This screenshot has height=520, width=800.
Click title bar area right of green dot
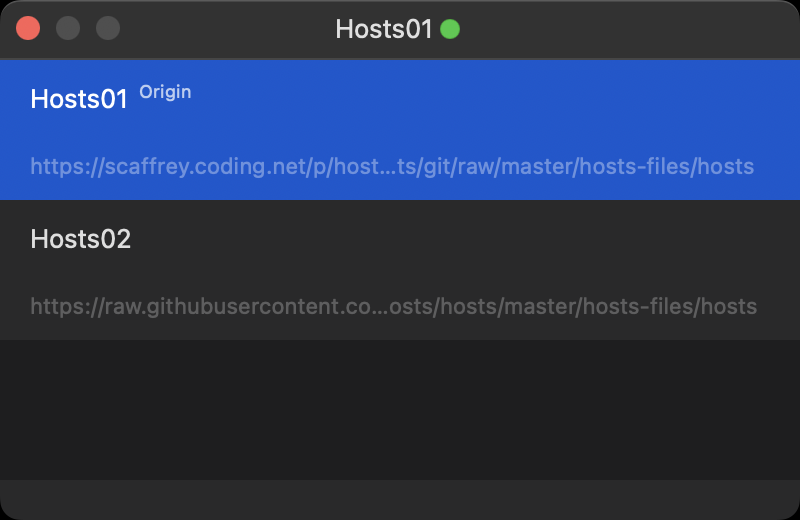click(x=620, y=29)
